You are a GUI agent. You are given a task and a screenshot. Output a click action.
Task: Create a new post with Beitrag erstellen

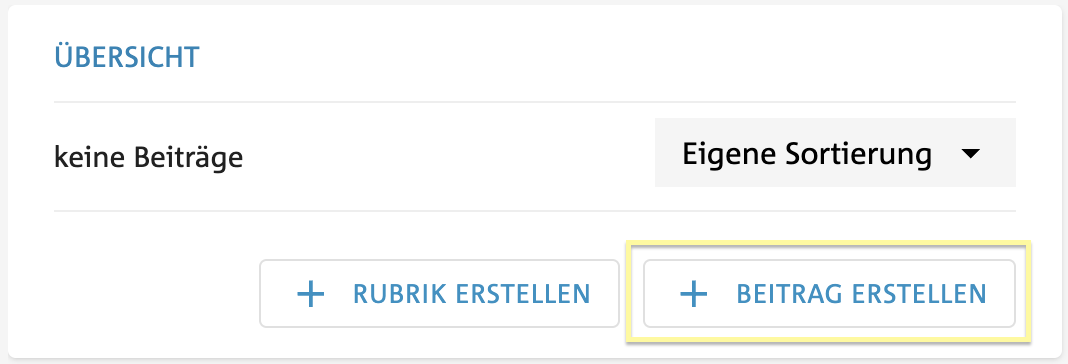tap(829, 294)
